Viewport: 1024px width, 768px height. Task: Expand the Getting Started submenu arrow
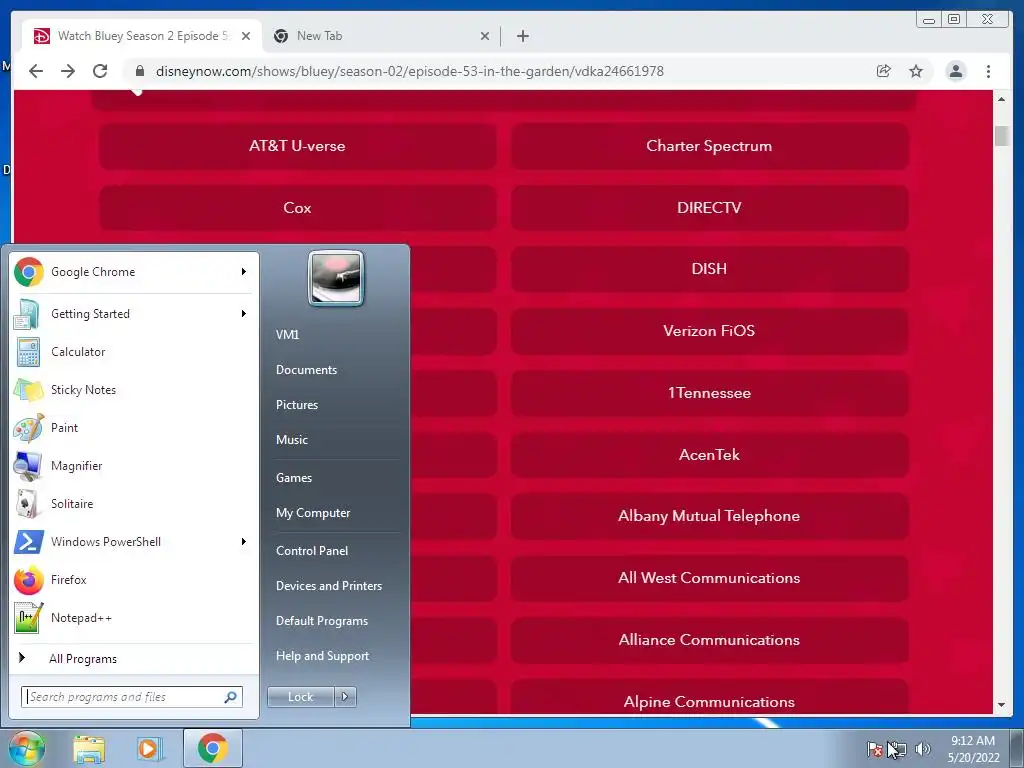(x=244, y=313)
